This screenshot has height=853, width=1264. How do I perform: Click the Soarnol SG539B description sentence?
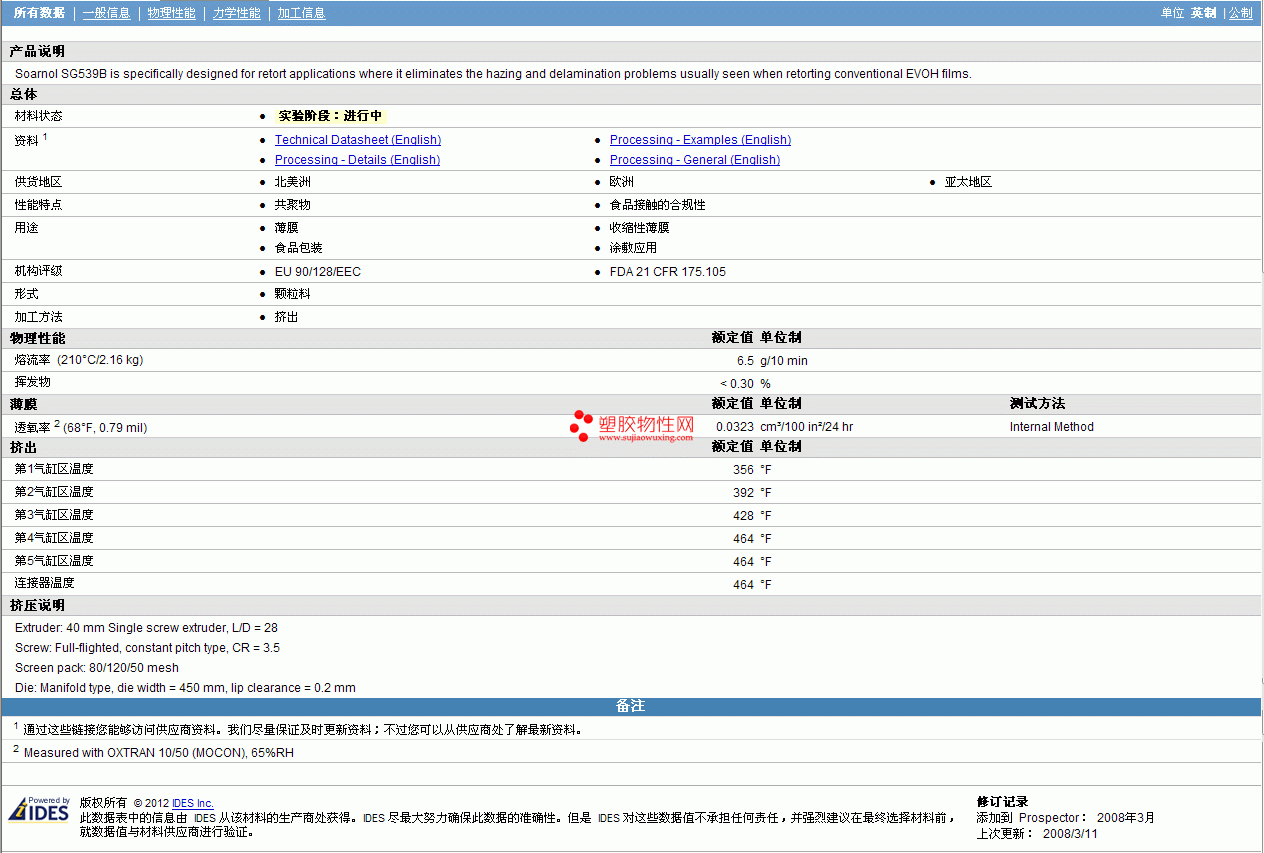click(x=493, y=74)
